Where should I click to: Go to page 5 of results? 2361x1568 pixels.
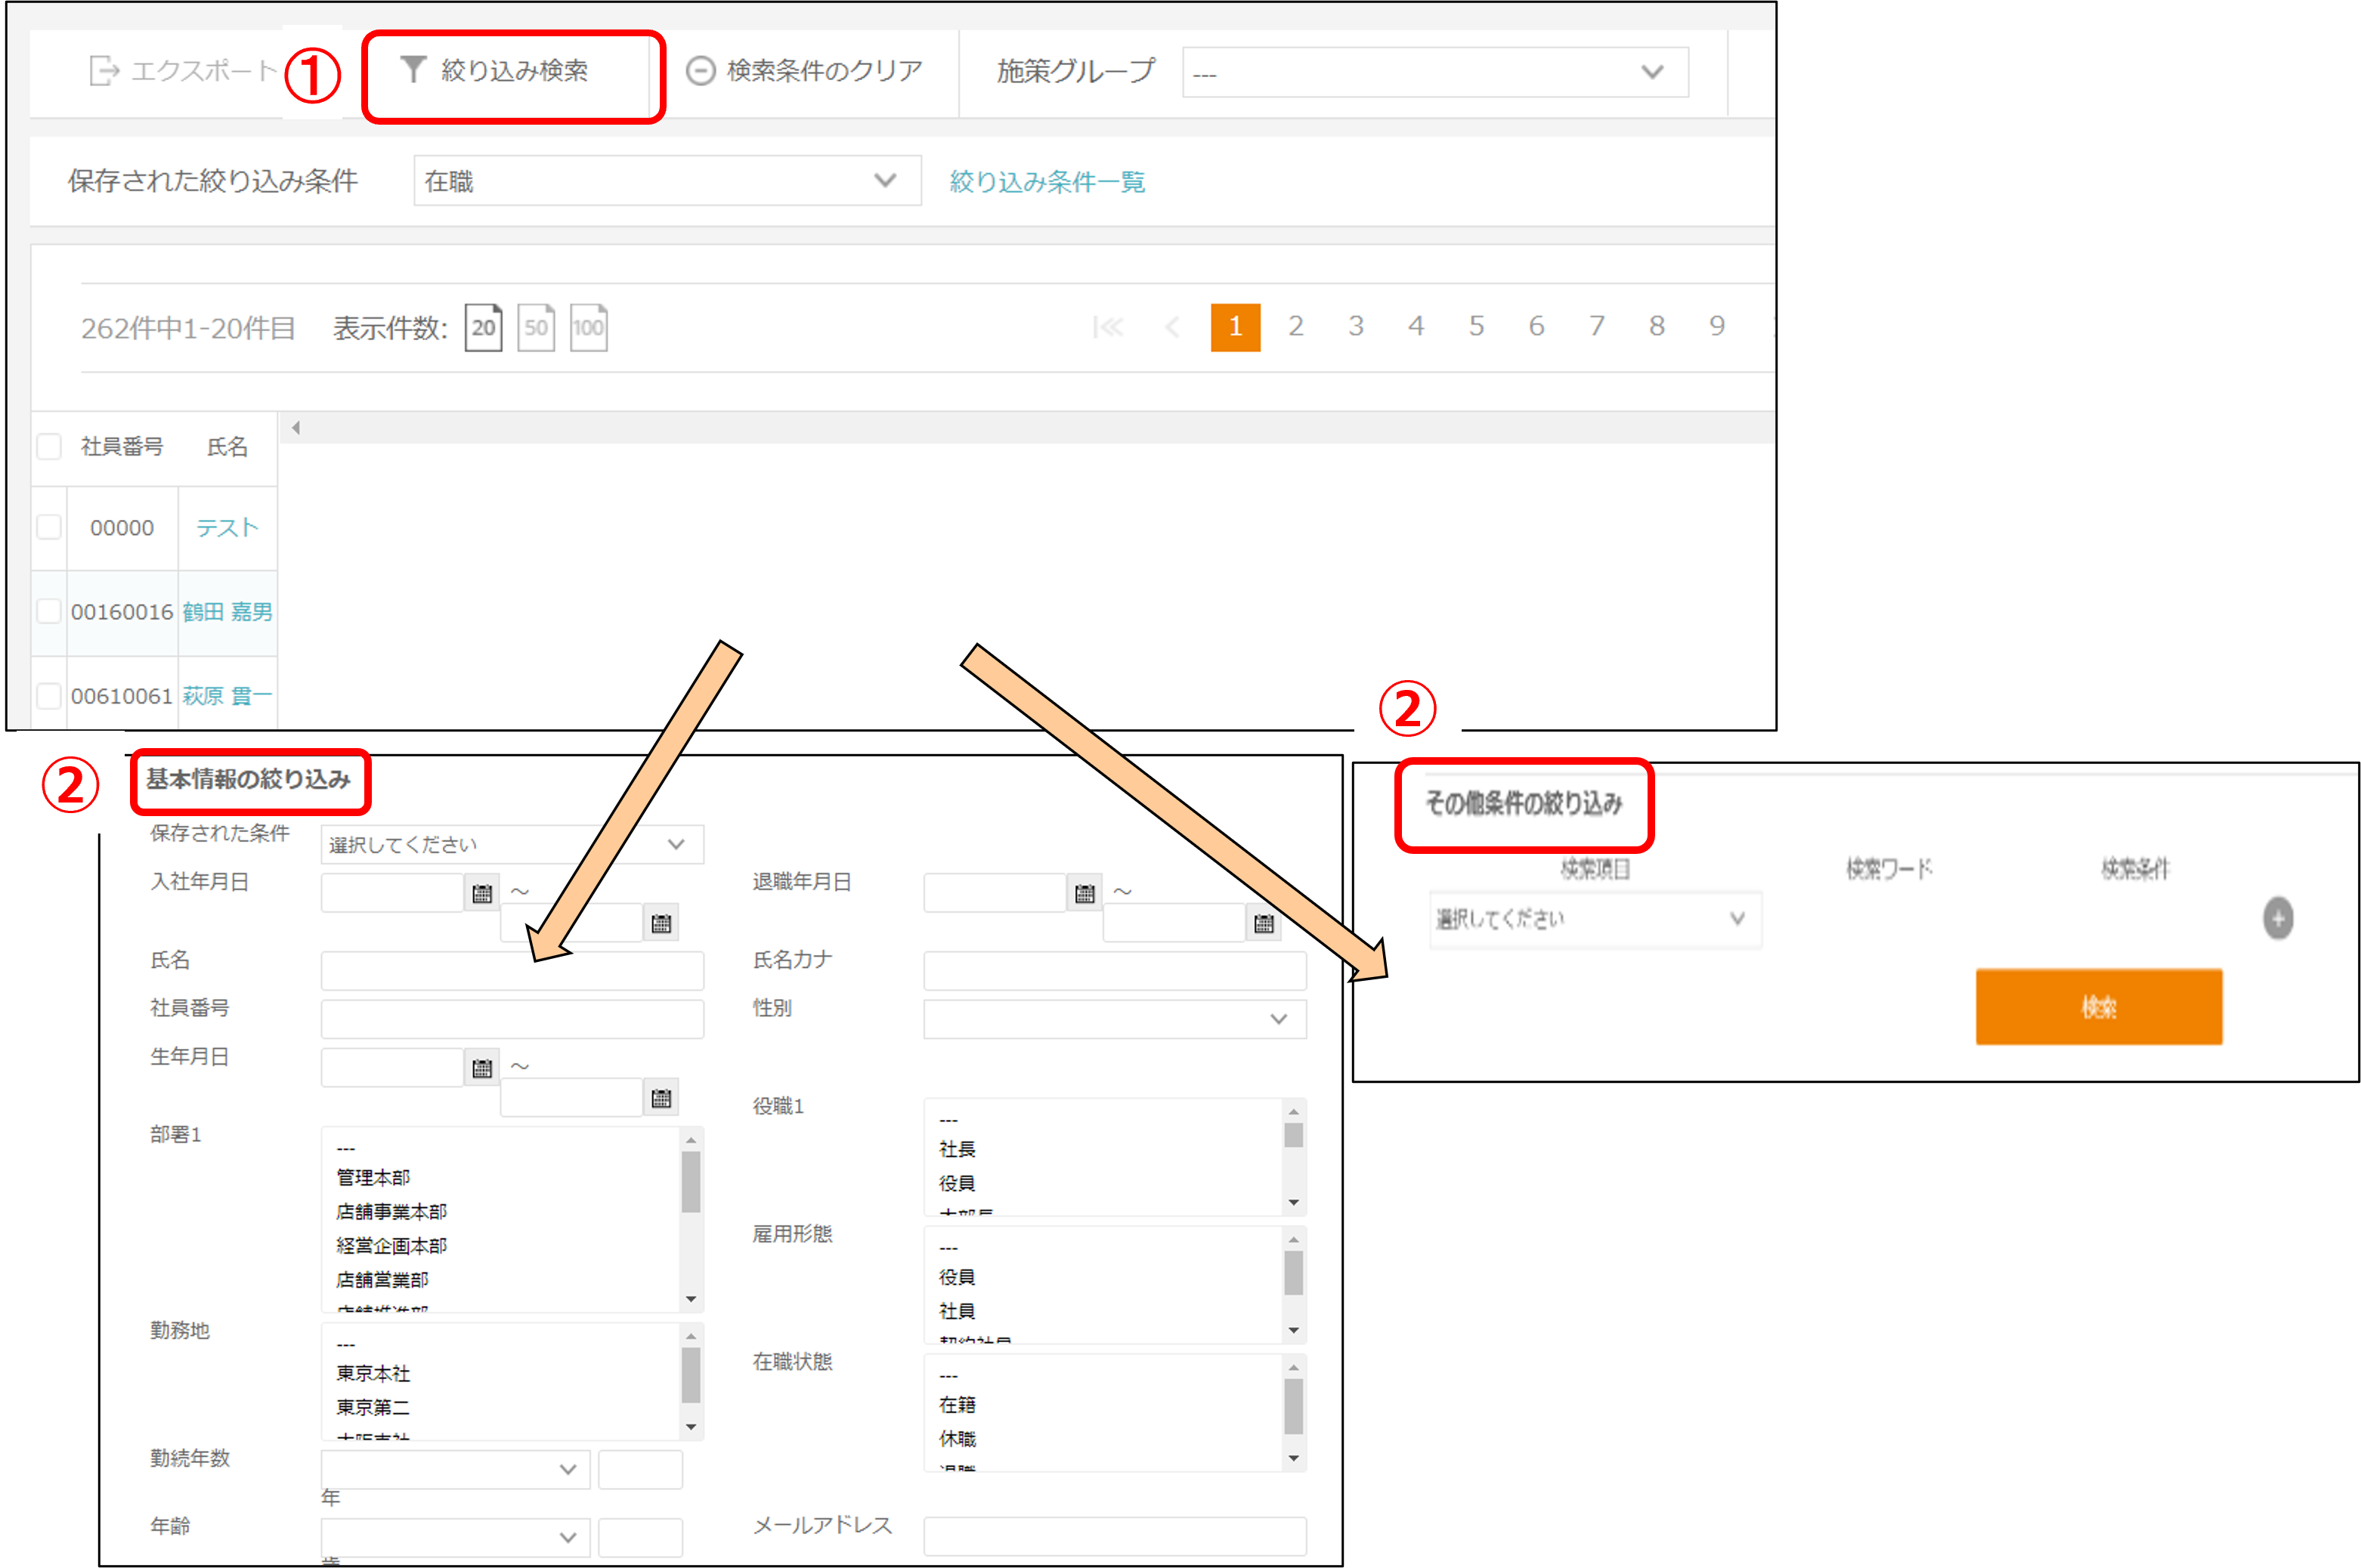coord(1476,326)
